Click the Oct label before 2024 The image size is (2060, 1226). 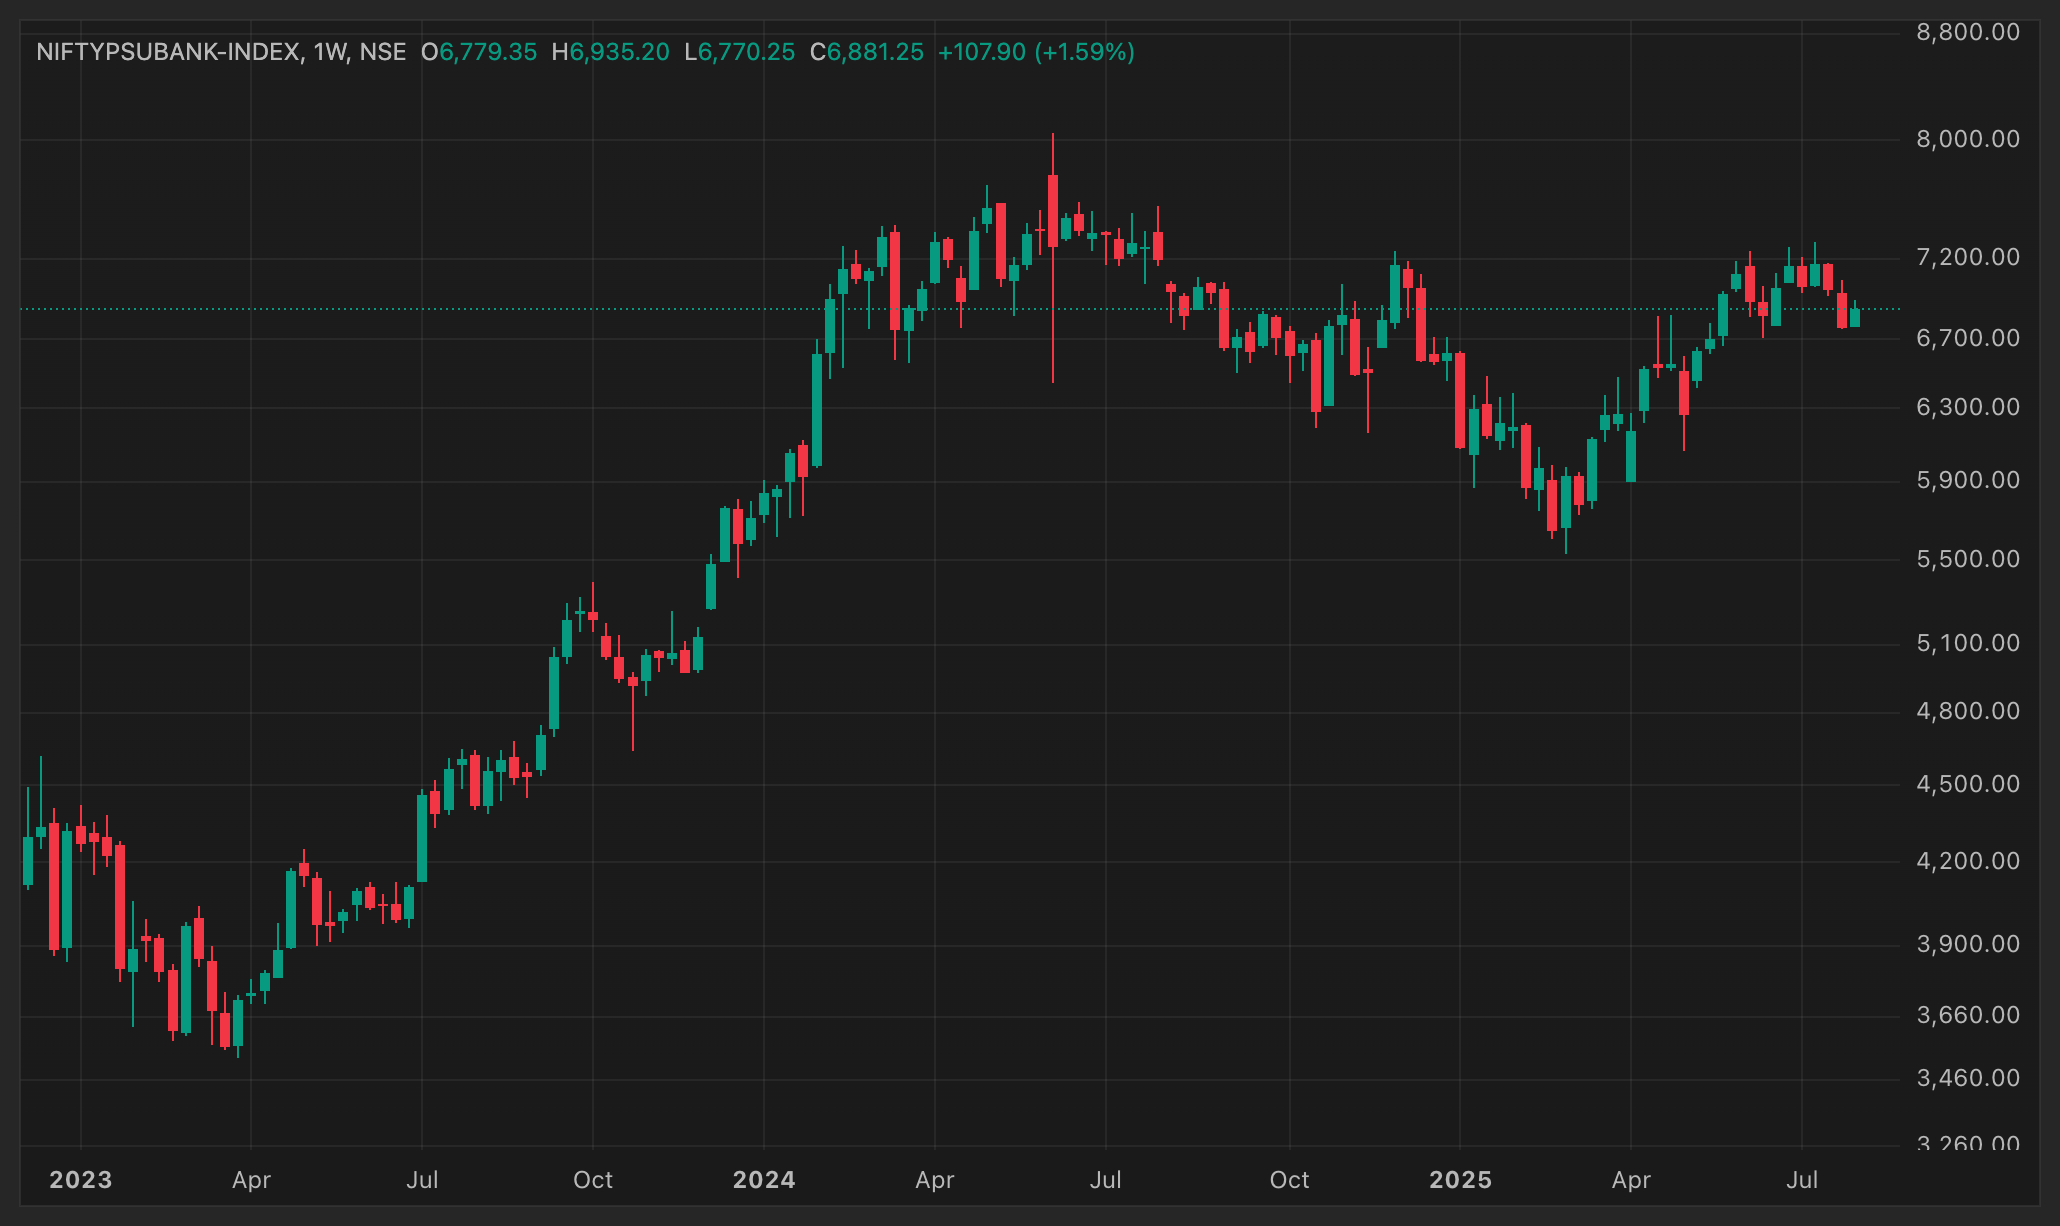pos(593,1180)
